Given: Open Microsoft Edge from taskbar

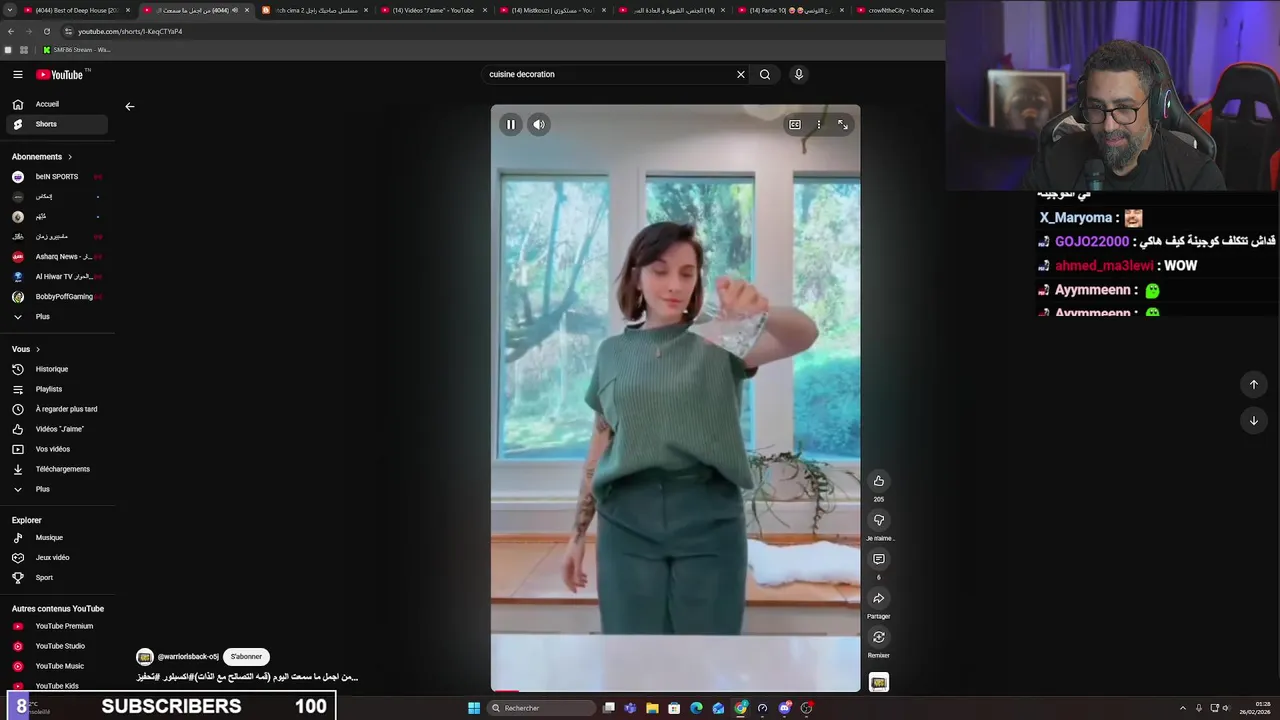Looking at the screenshot, I should pos(696,708).
